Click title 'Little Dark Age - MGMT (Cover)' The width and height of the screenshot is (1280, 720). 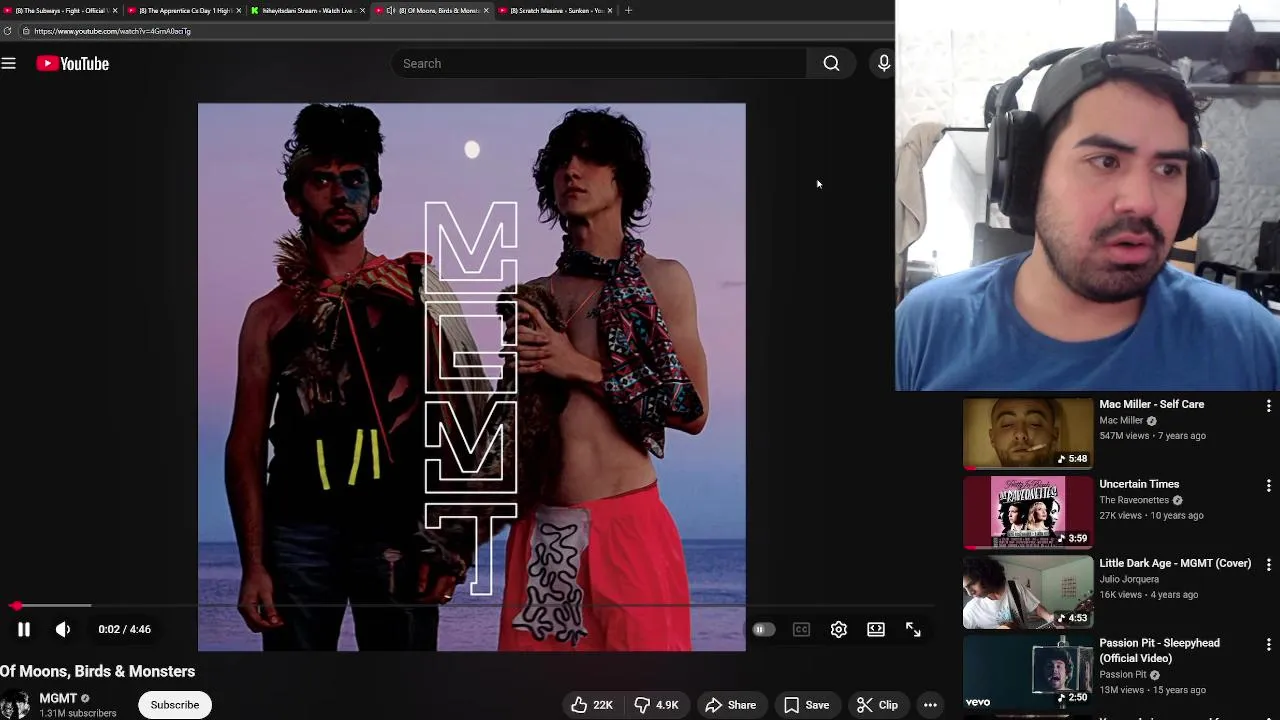[x=1175, y=563]
